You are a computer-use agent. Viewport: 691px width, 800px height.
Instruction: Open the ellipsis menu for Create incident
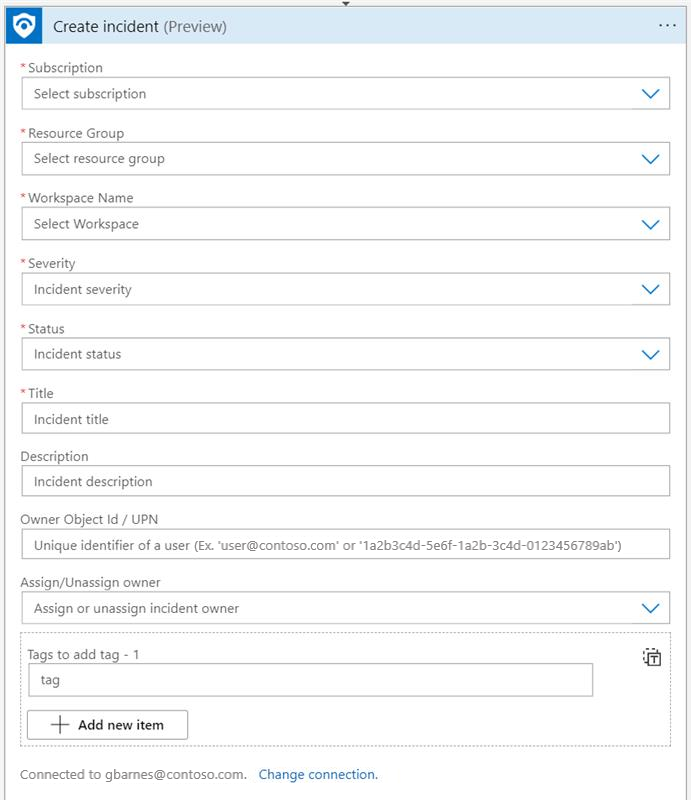coord(667,27)
